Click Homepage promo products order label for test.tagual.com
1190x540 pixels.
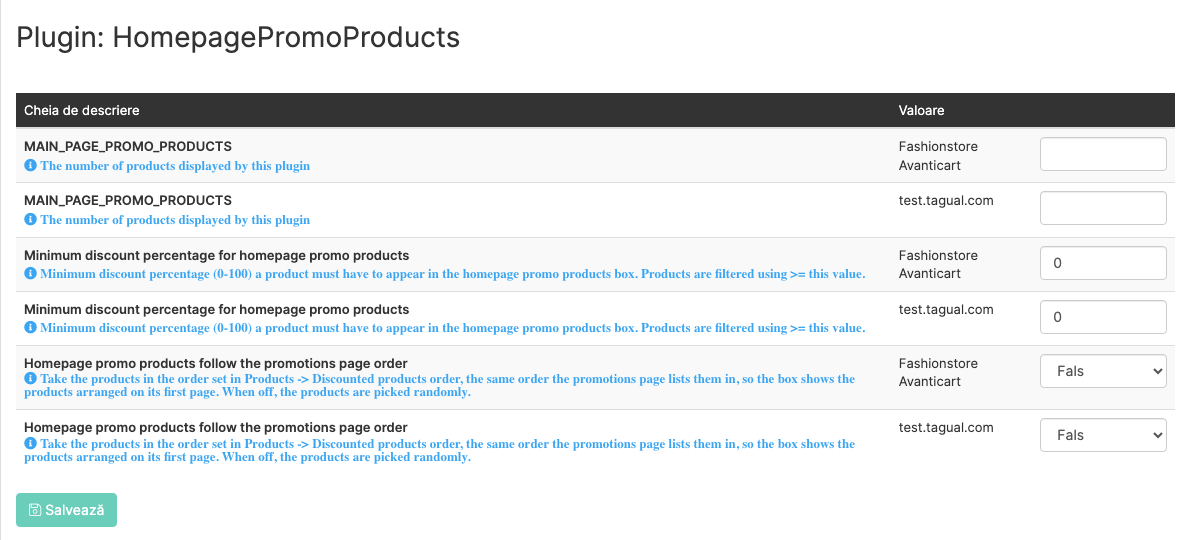click(216, 427)
